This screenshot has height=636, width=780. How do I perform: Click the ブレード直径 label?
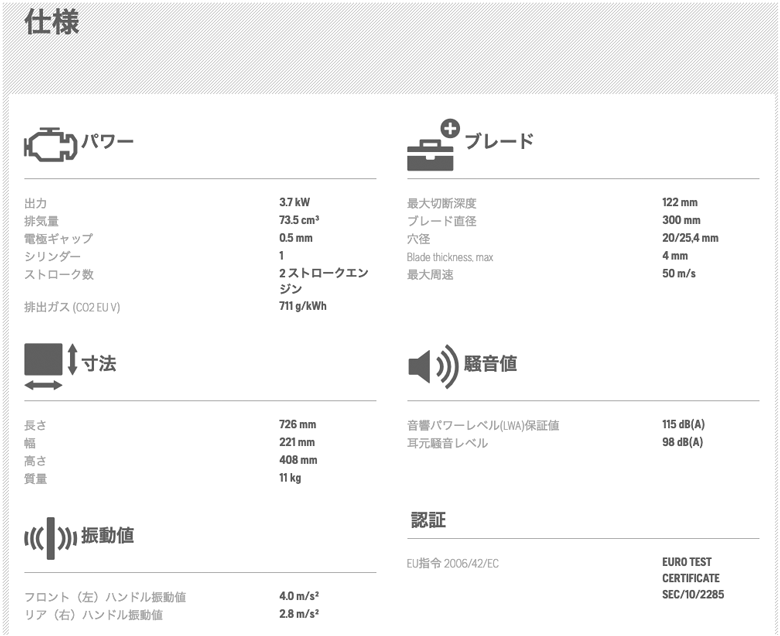pos(442,221)
